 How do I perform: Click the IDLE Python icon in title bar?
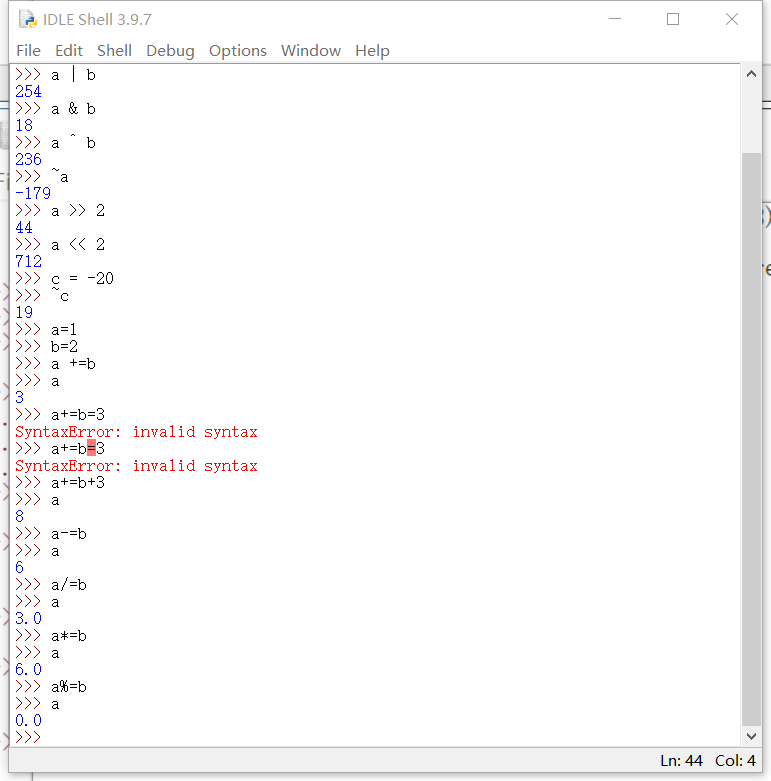[28, 19]
